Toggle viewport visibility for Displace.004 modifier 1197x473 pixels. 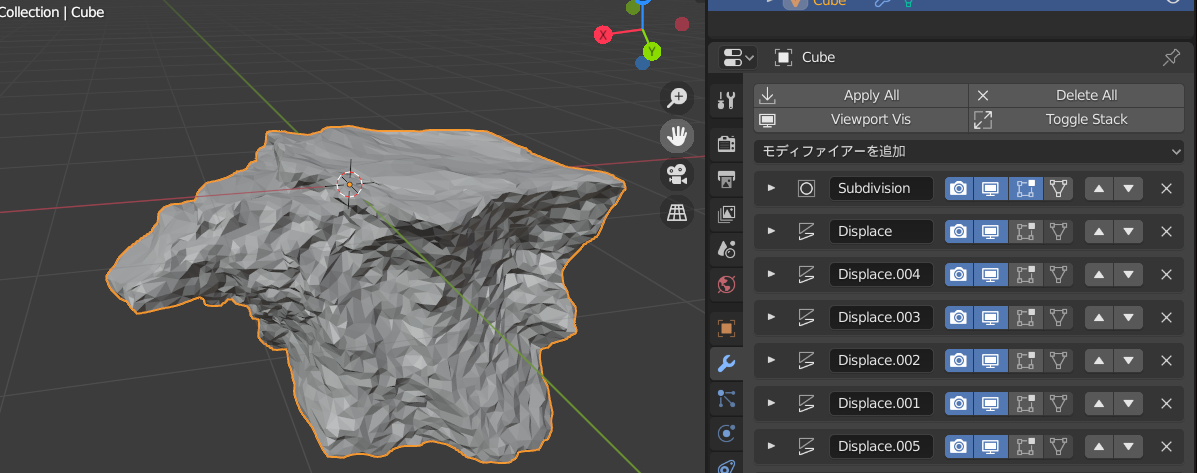point(992,274)
